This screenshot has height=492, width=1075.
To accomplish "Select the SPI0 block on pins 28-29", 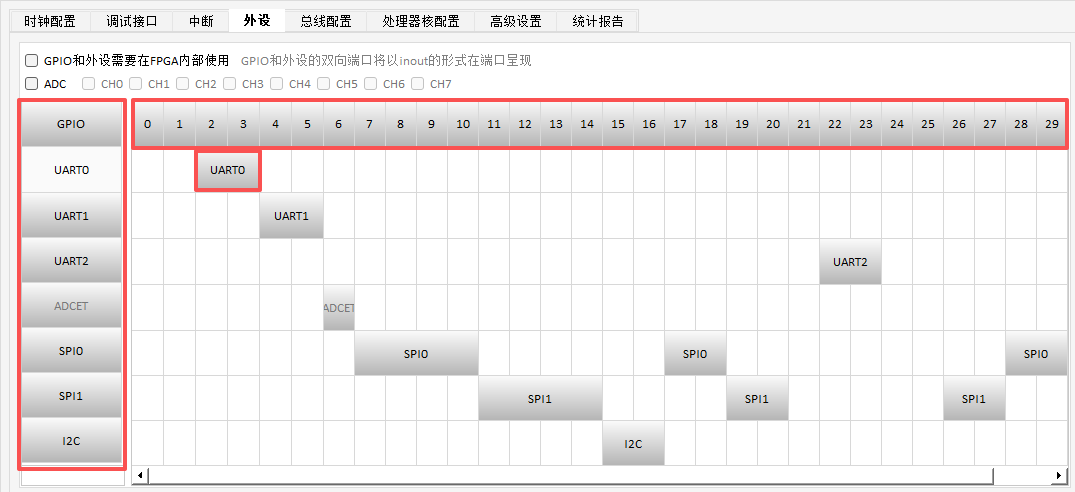I will tap(1035, 354).
